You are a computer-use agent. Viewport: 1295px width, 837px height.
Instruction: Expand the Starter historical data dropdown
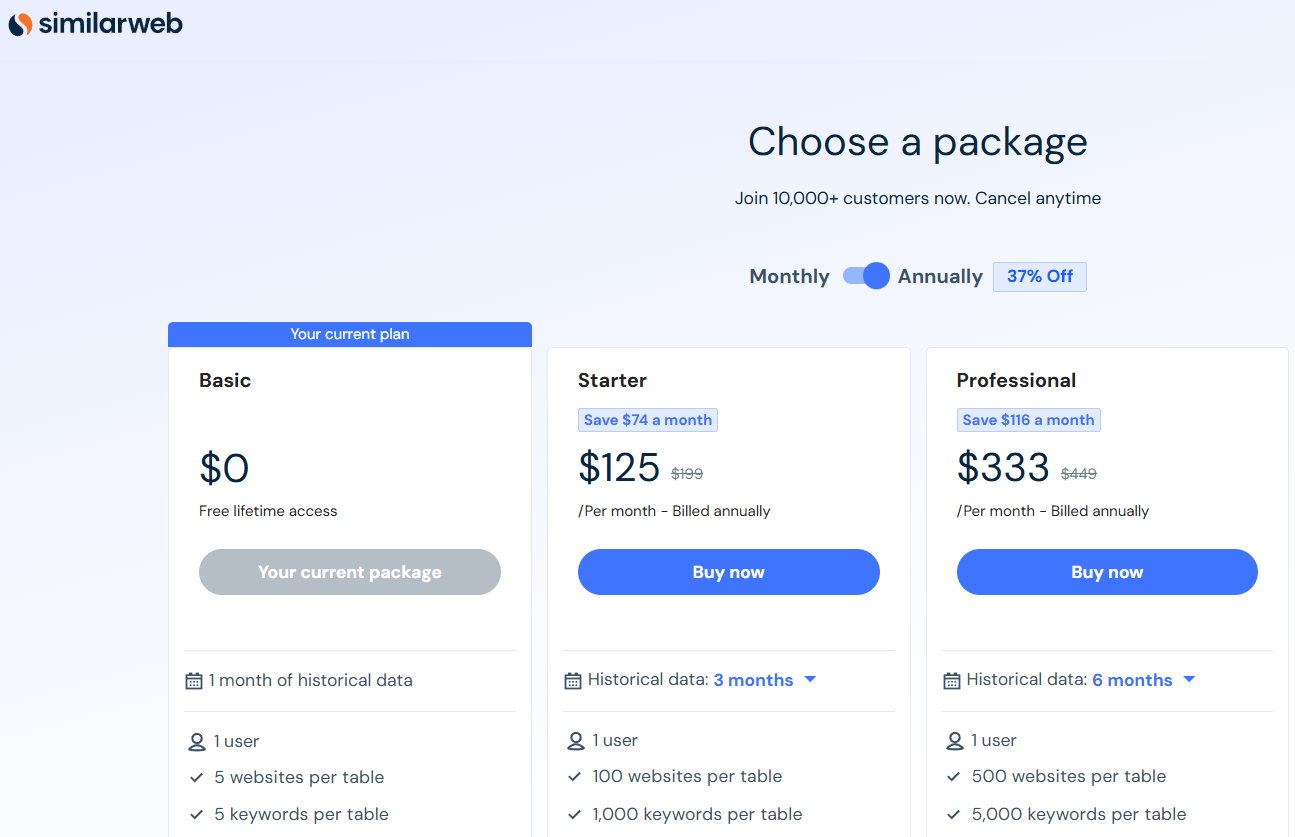tap(811, 679)
